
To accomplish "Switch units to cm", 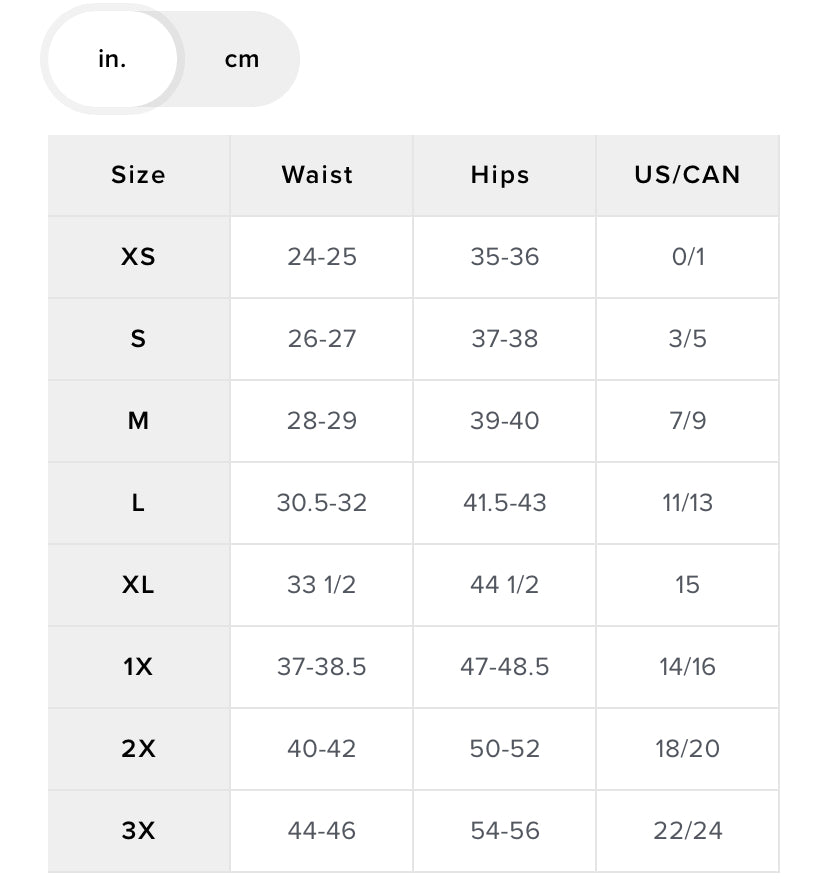I will pyautogui.click(x=242, y=60).
